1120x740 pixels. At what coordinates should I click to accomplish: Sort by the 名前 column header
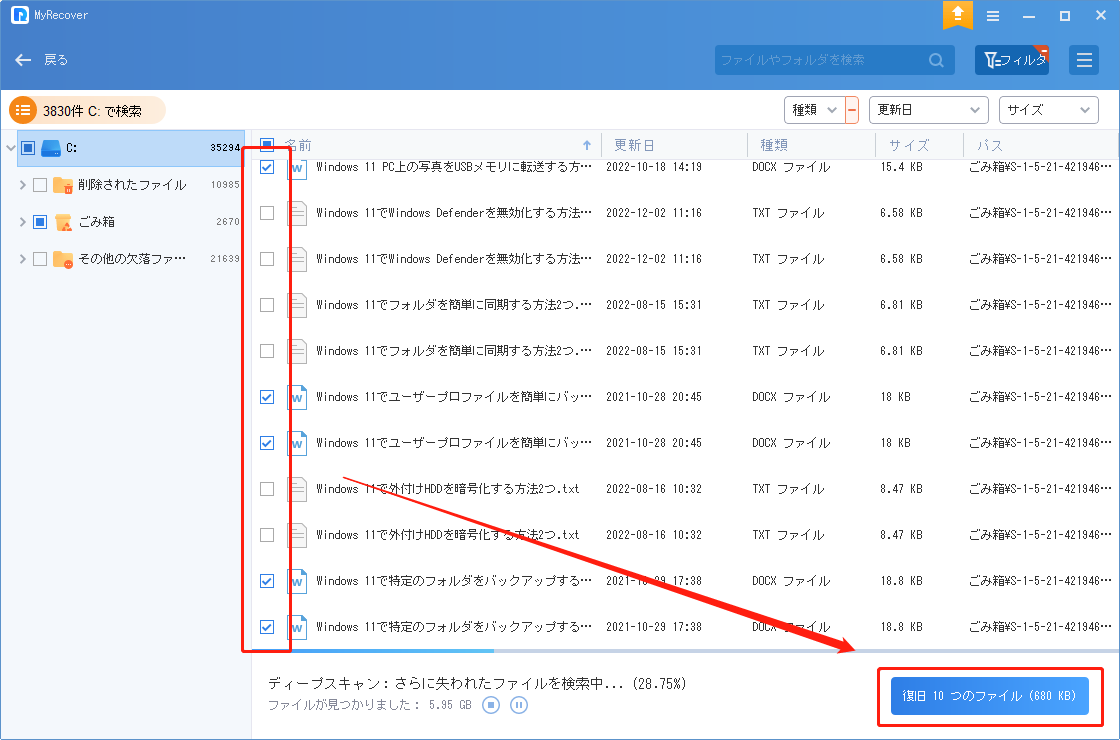pyautogui.click(x=299, y=146)
